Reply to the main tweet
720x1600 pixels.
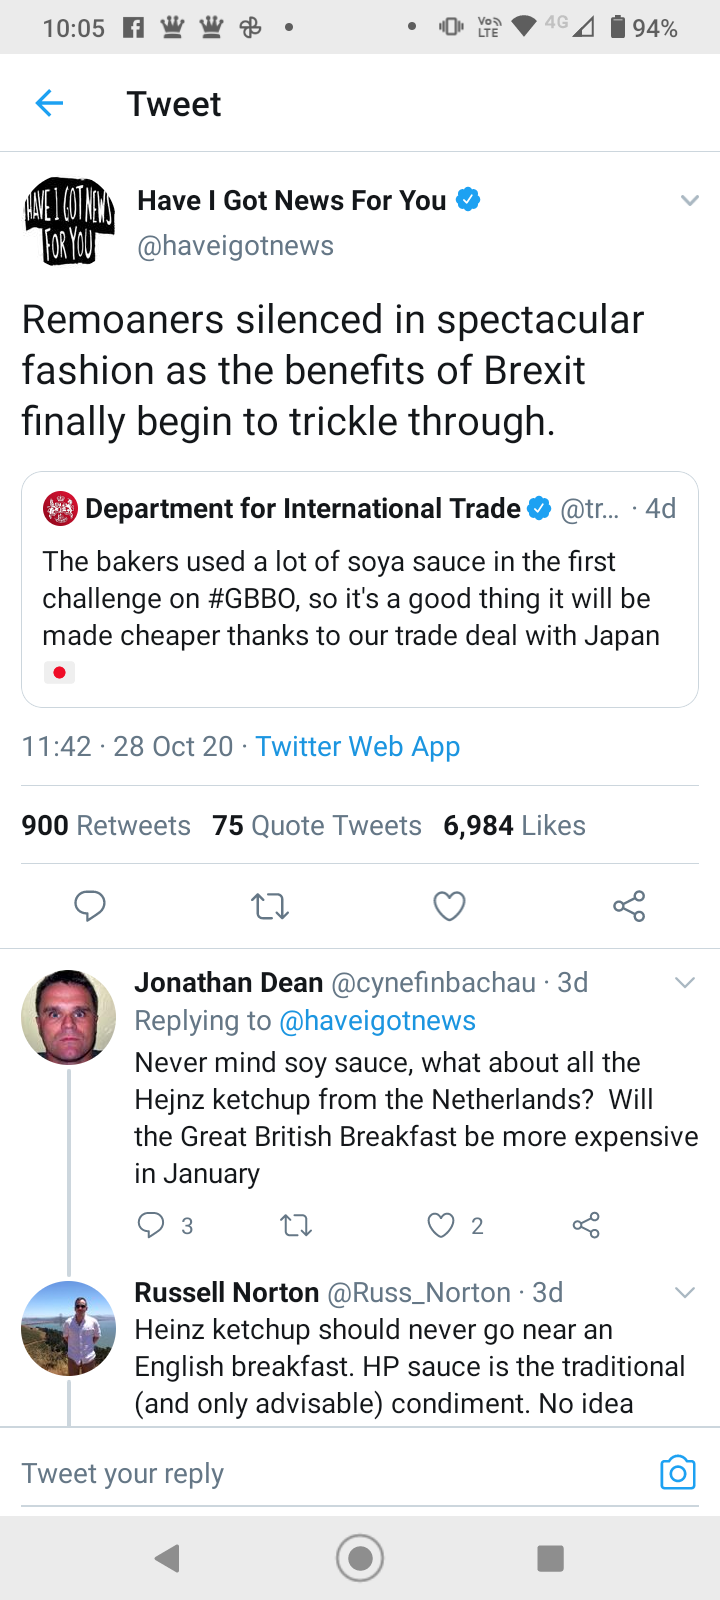coord(90,906)
